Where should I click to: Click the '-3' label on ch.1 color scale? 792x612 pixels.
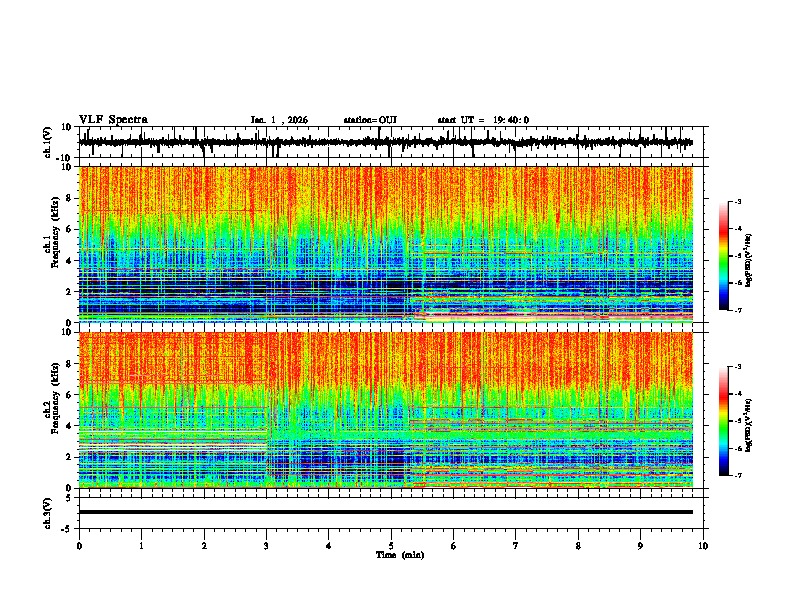(738, 202)
